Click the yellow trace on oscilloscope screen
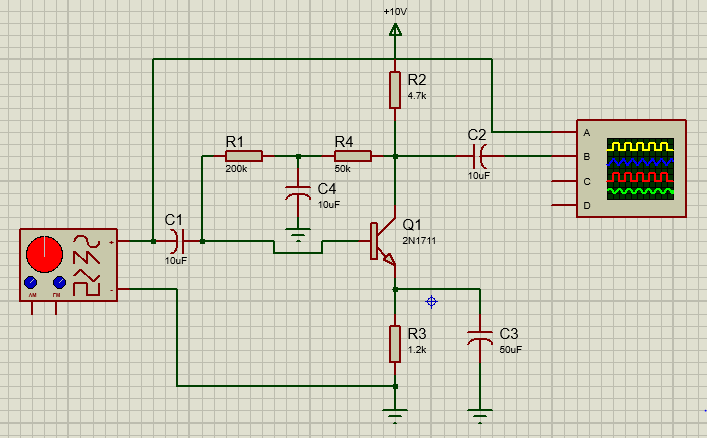The width and height of the screenshot is (707, 438). pos(640,146)
